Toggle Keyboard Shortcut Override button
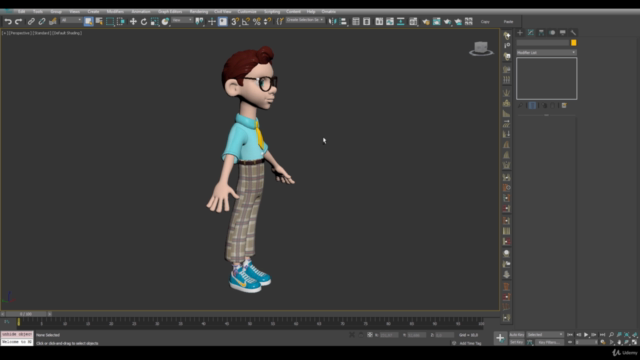 [x=222, y=22]
